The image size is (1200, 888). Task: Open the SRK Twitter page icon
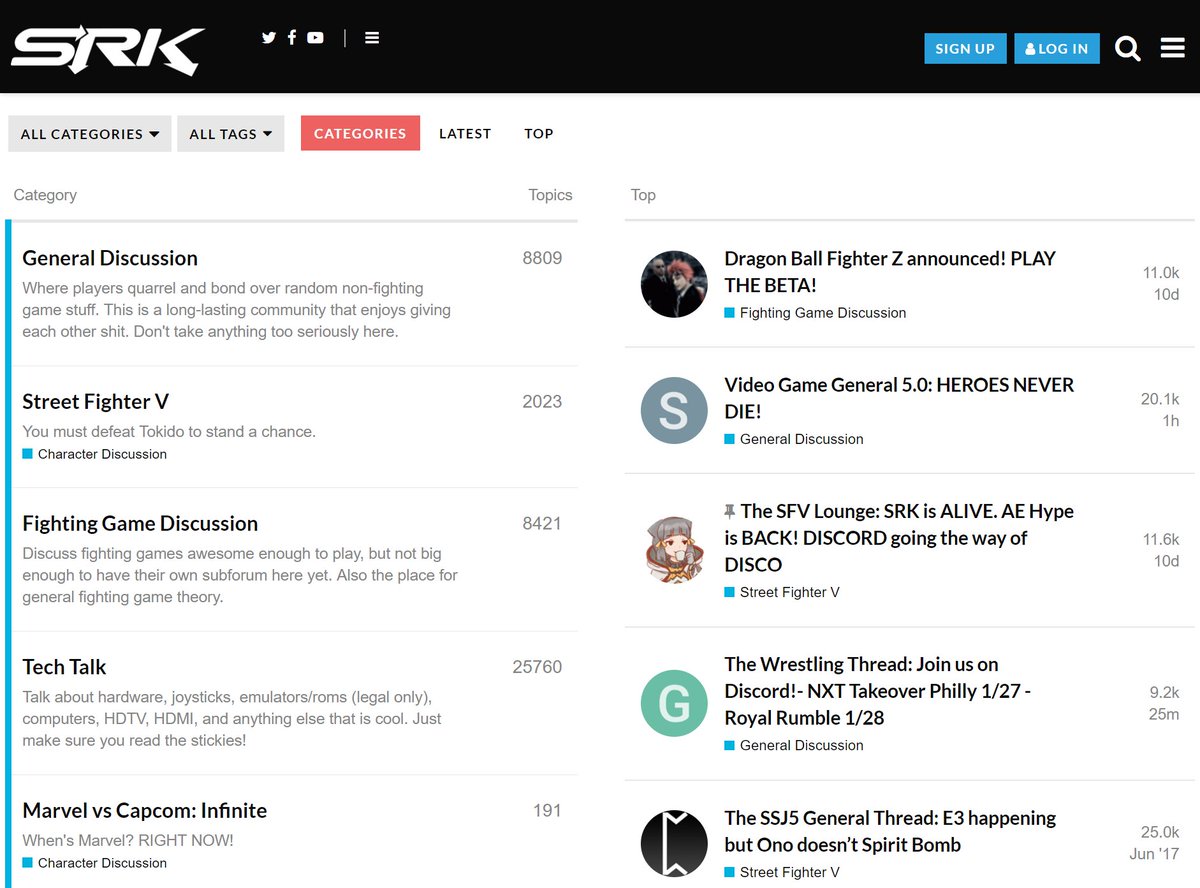coord(268,38)
